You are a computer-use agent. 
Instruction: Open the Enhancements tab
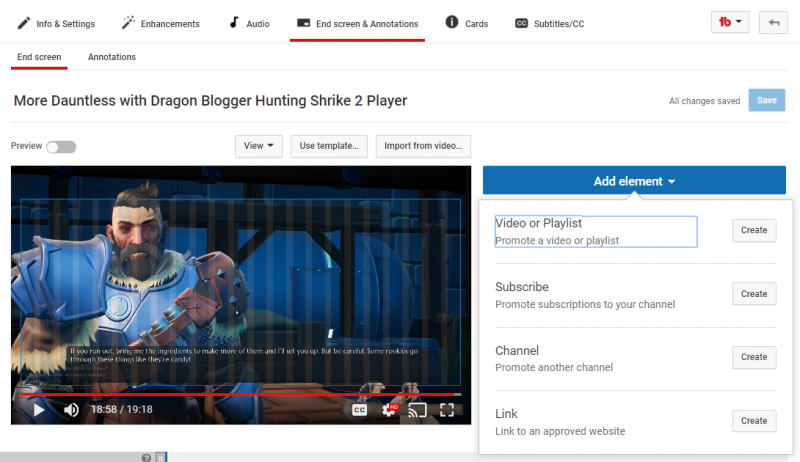(161, 23)
